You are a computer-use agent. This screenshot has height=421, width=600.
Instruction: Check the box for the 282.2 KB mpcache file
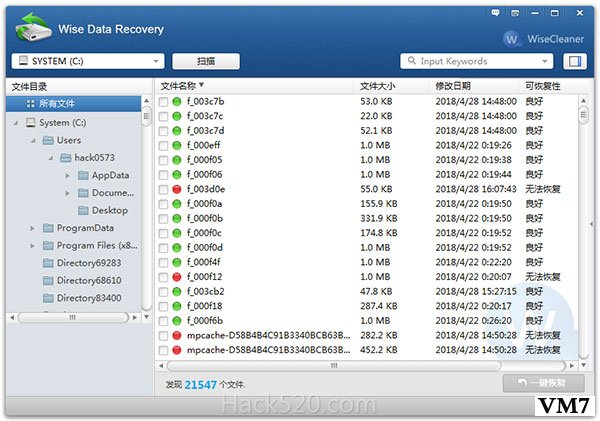coord(163,336)
